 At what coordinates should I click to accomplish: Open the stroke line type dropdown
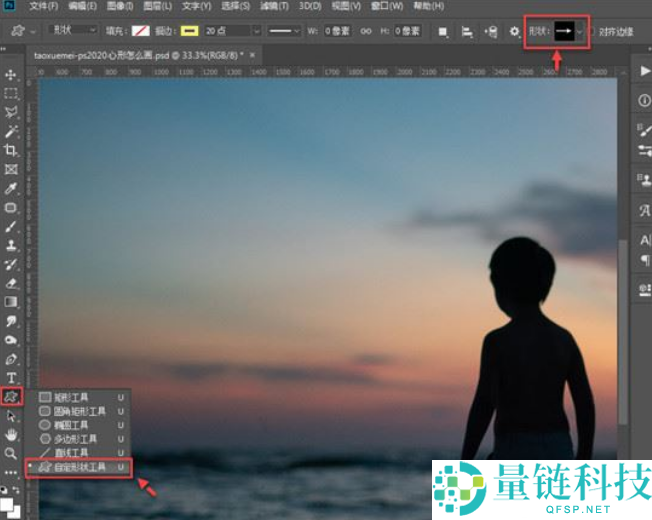coord(284,31)
